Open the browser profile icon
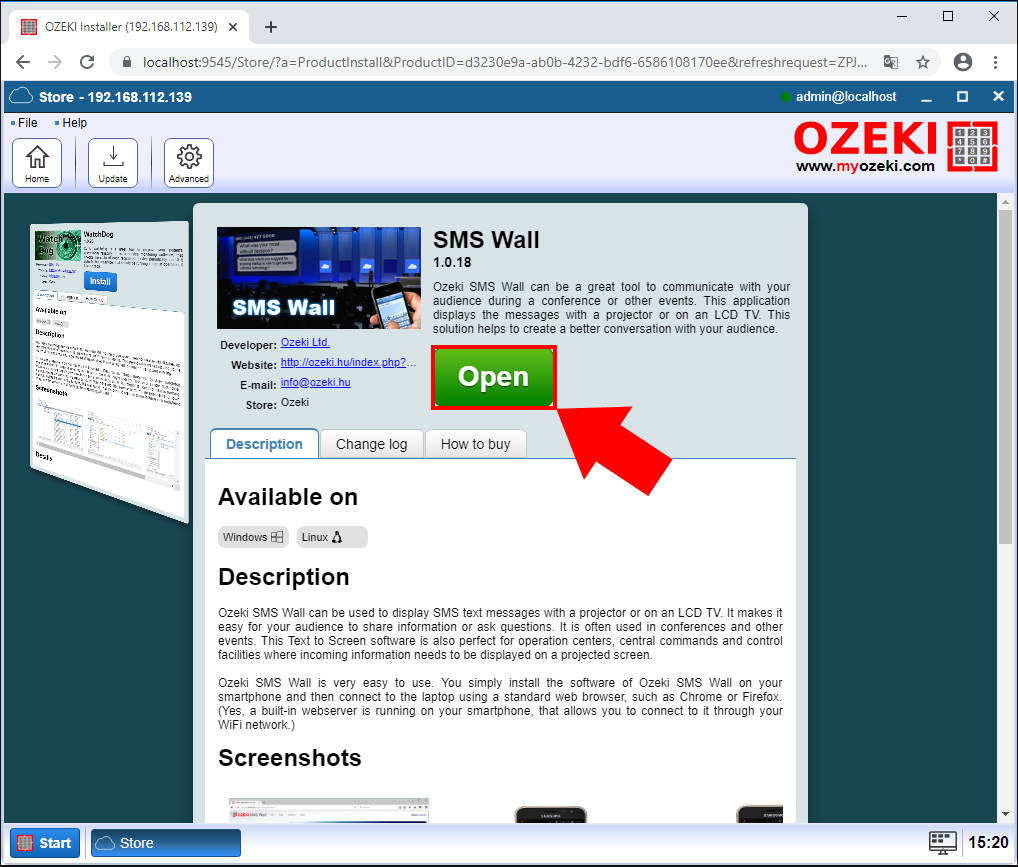Viewport: 1018px width, 867px height. coord(963,62)
